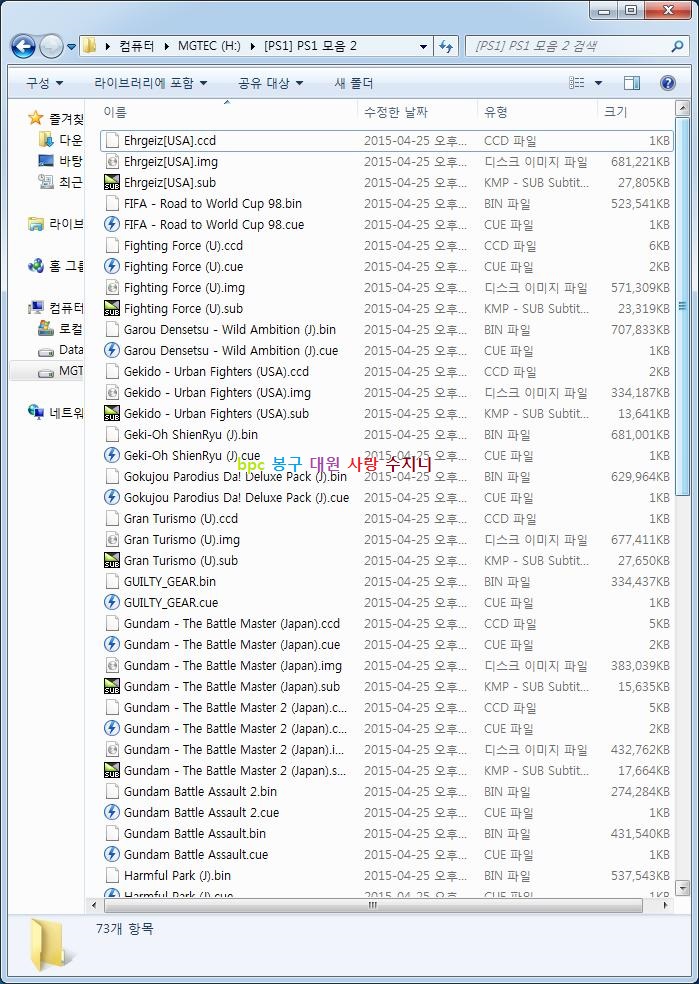
Task: Select the 홈 그룹 item in sidebar
Action: tap(55, 265)
